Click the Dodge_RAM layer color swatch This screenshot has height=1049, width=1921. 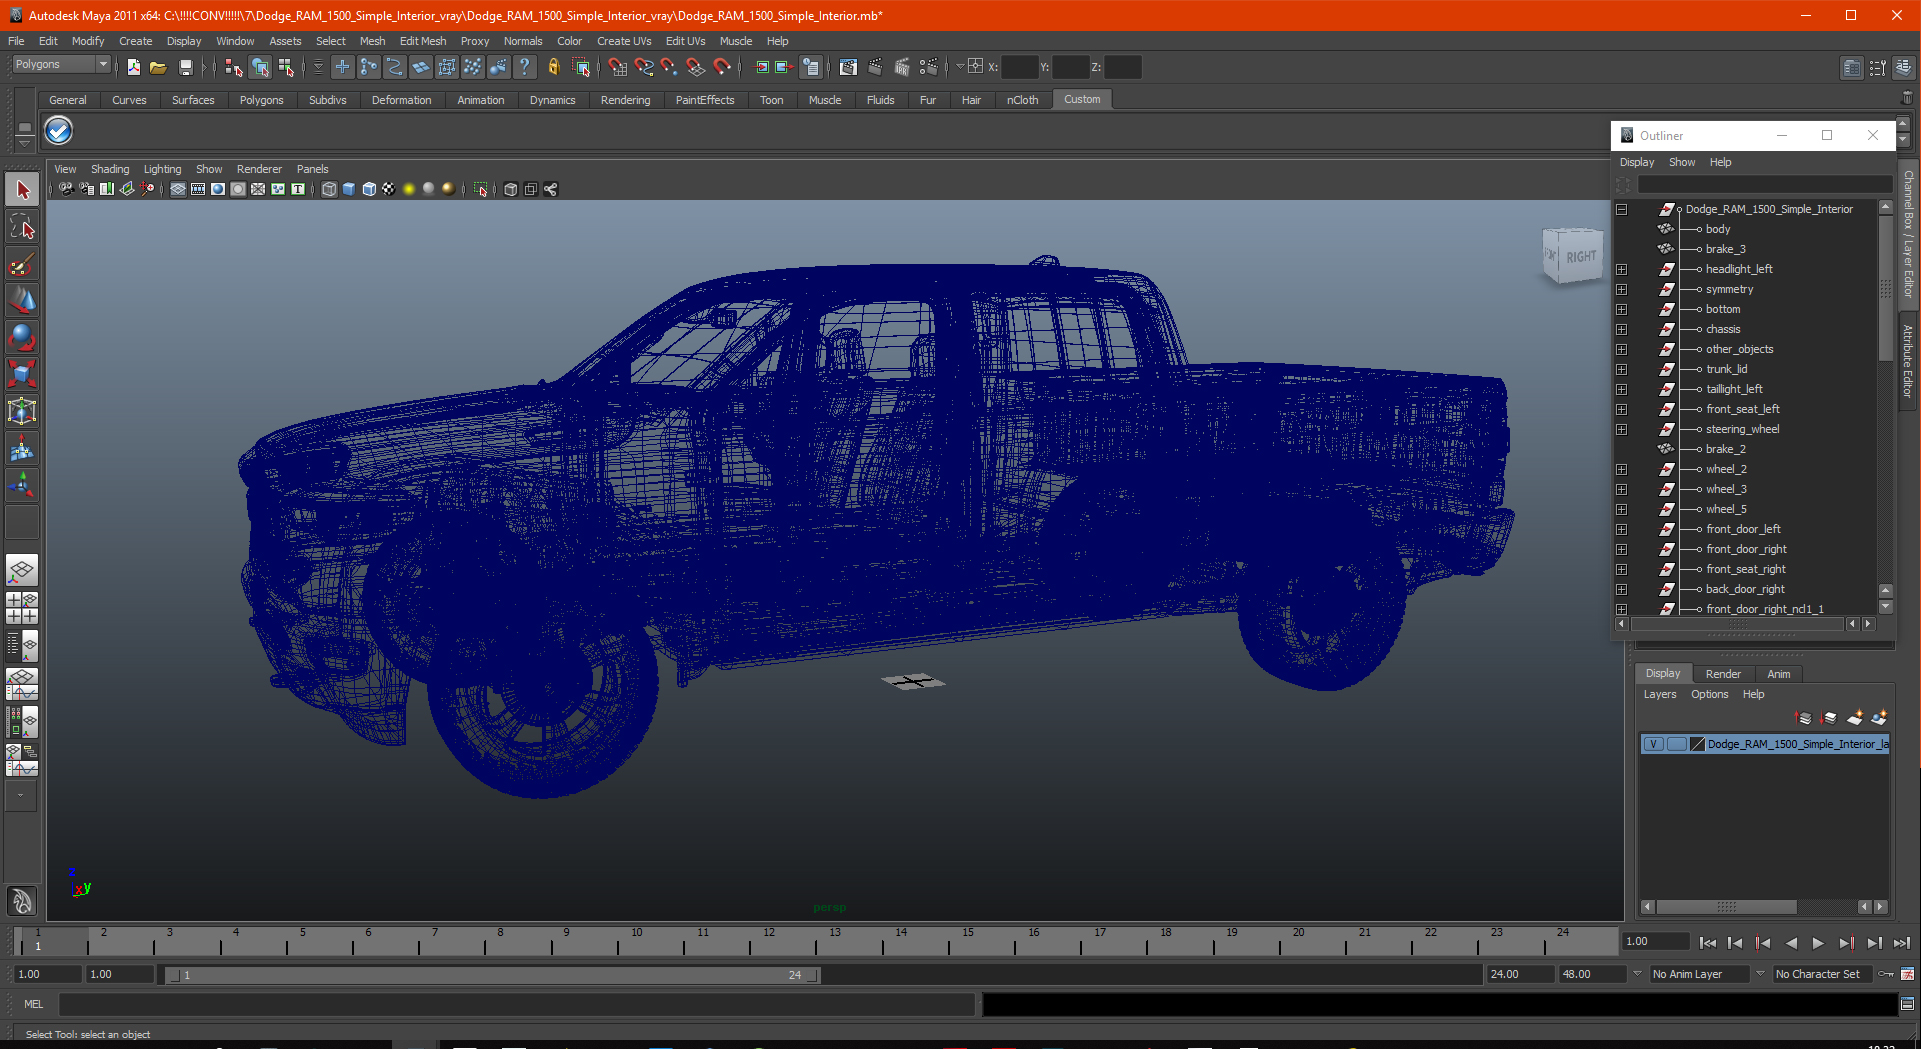click(1697, 744)
